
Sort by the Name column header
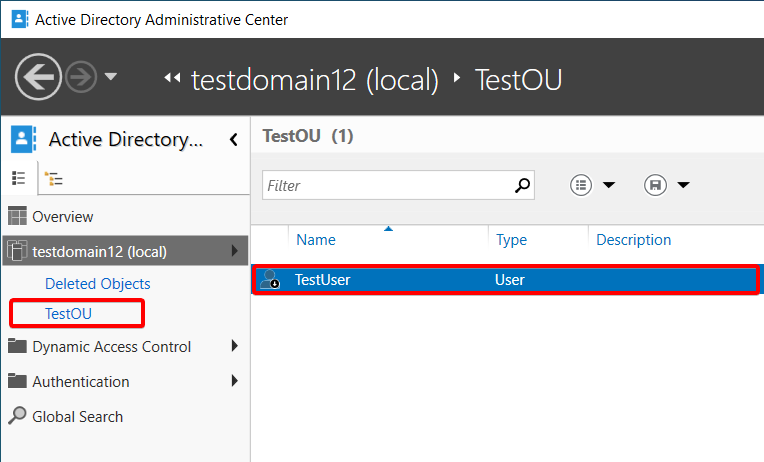click(316, 240)
